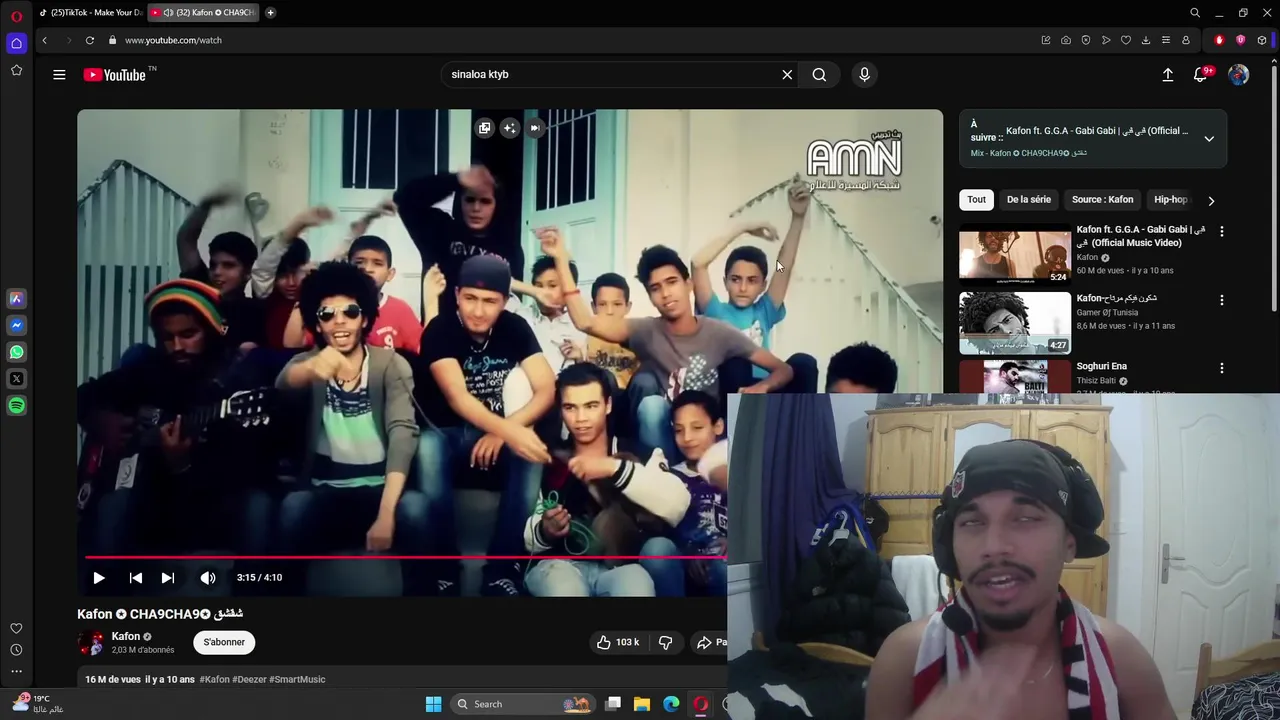The width and height of the screenshot is (1280, 720).
Task: Seek on the red progress bar
Action: point(405,557)
